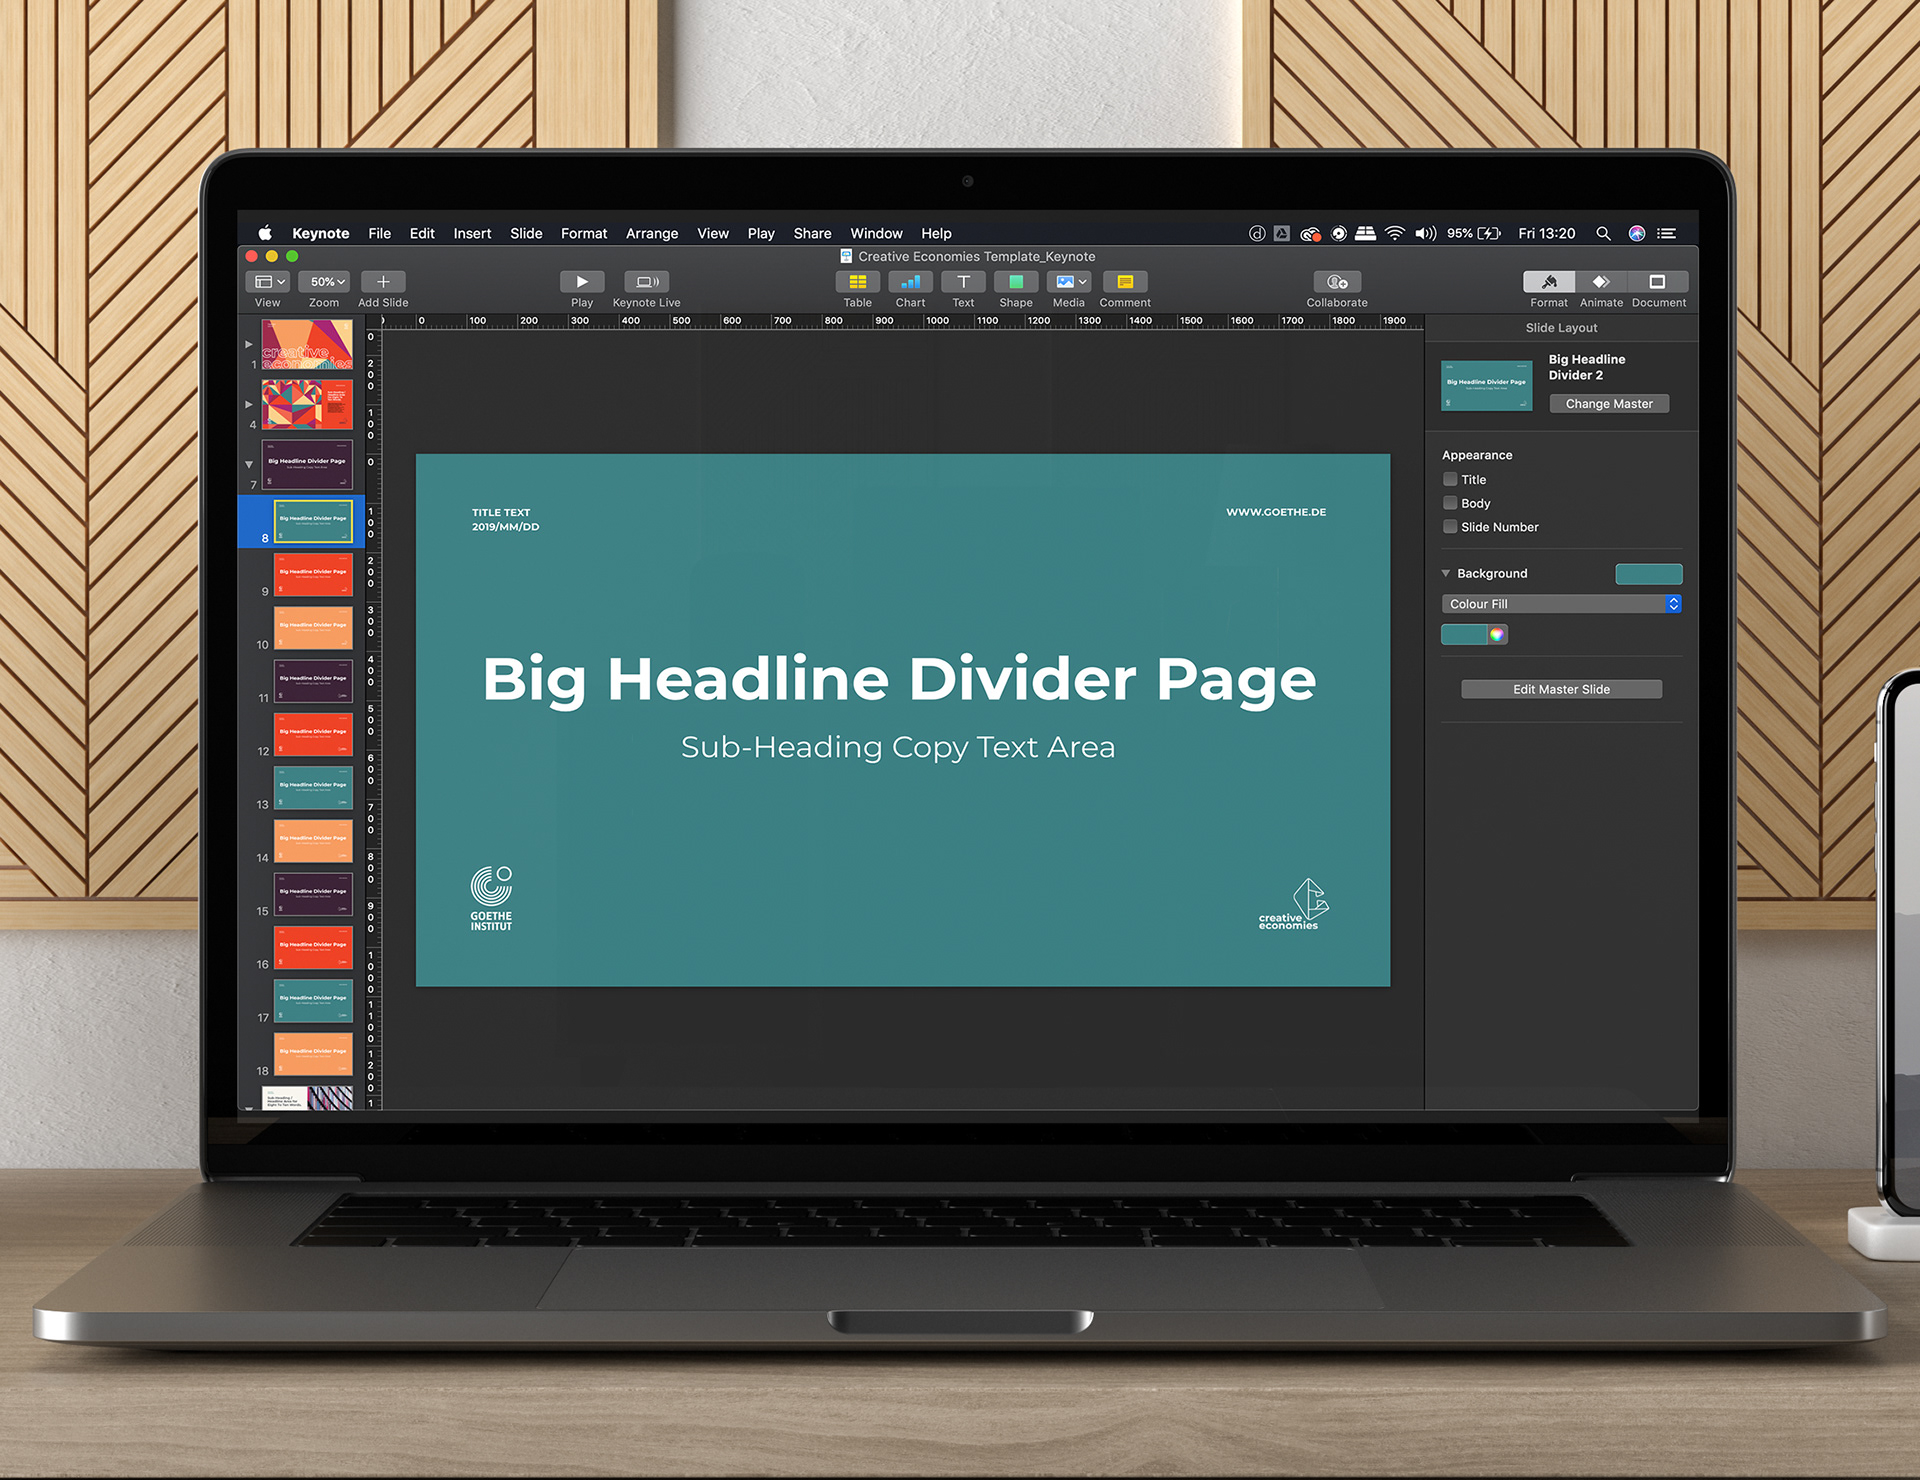Open the Arrange menu

point(651,233)
